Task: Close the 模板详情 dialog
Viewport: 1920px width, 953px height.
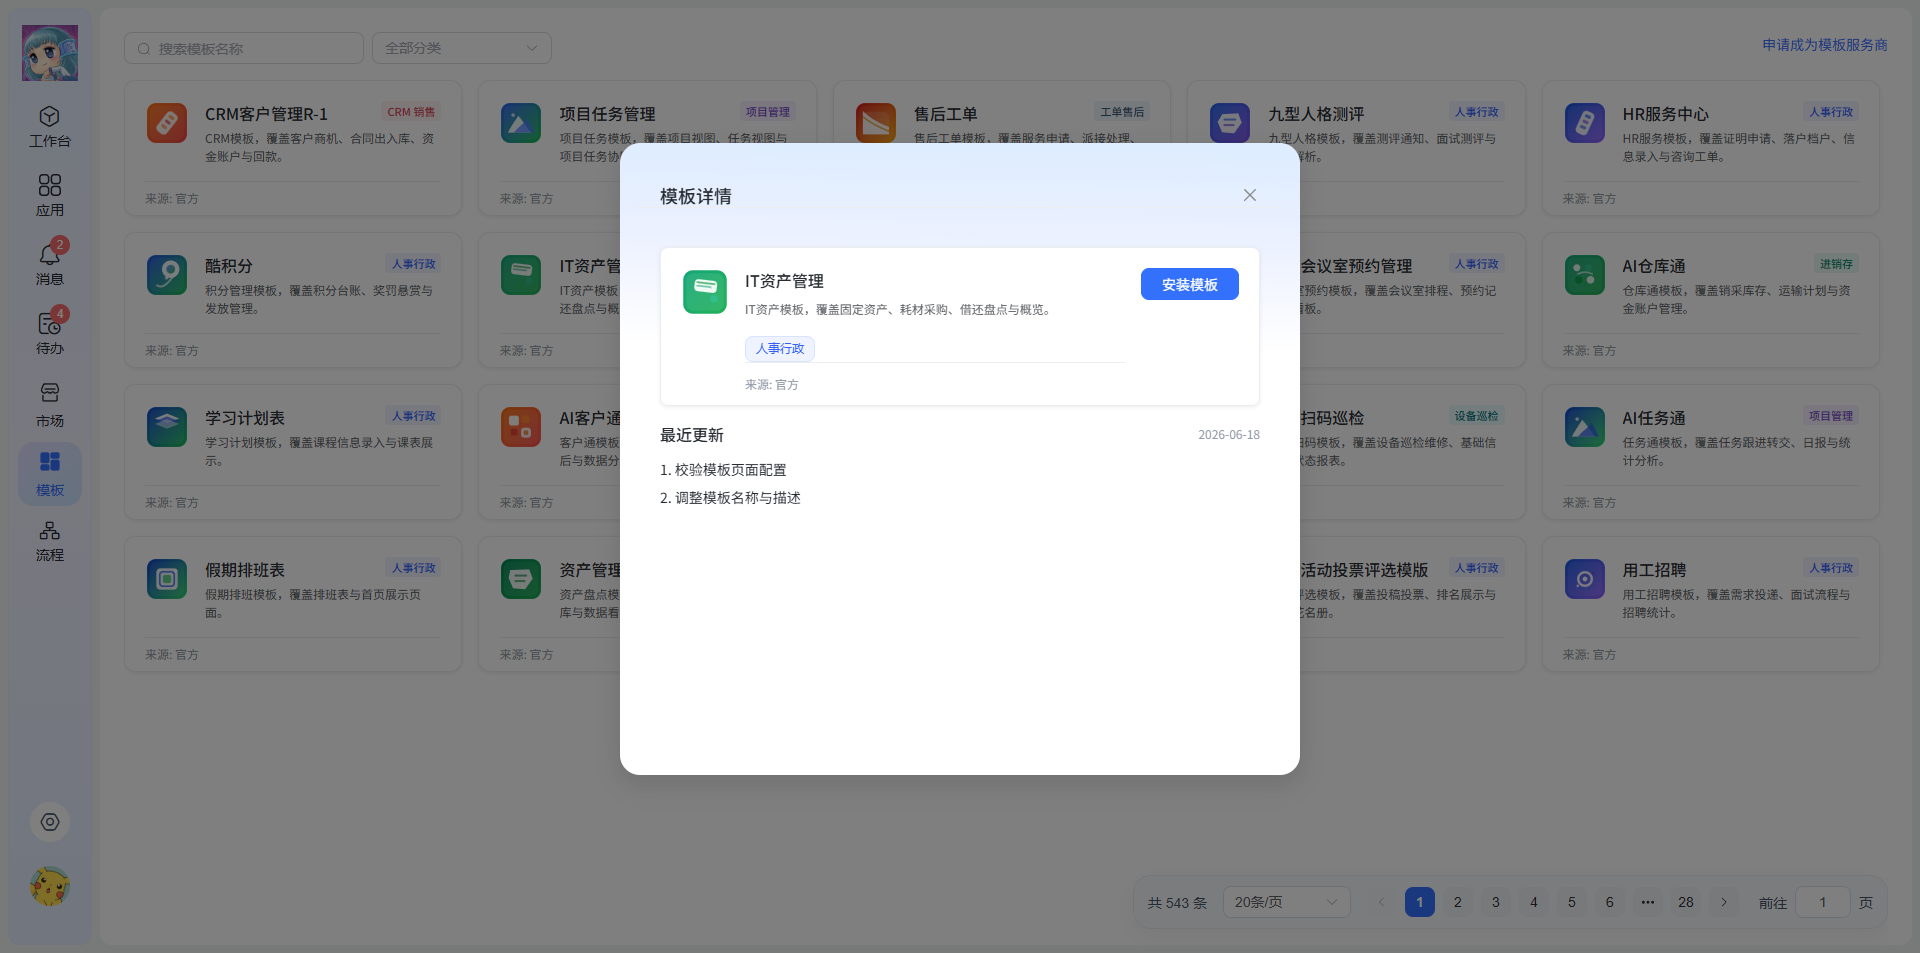Action: [1250, 195]
